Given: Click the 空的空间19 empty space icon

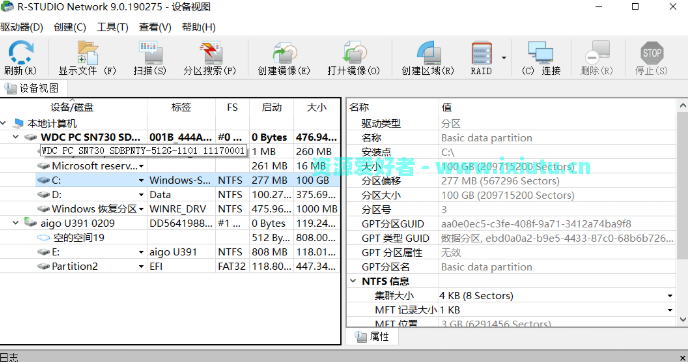Looking at the screenshot, I should (43, 238).
